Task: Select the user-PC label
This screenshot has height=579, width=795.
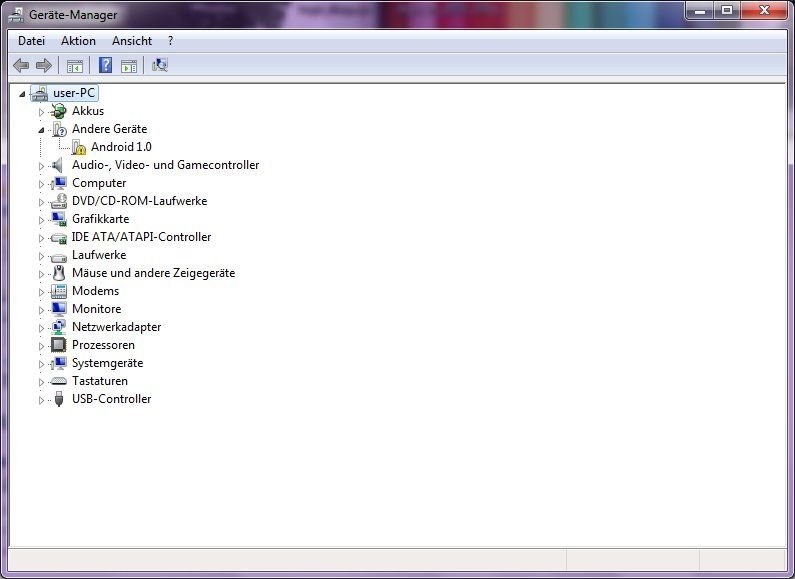Action: click(74, 93)
